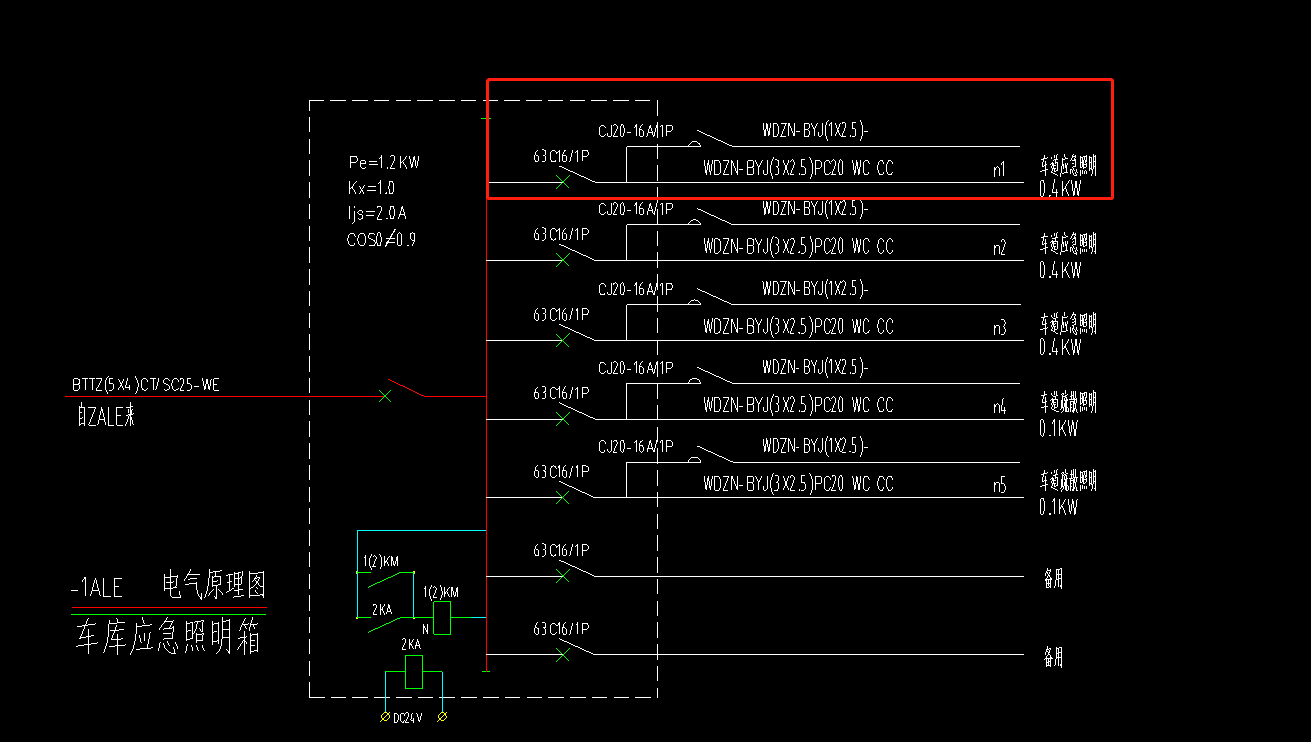Screen dimensions: 1311x742
Task: Pick the green 2KA contact switch line
Action: [x=385, y=624]
